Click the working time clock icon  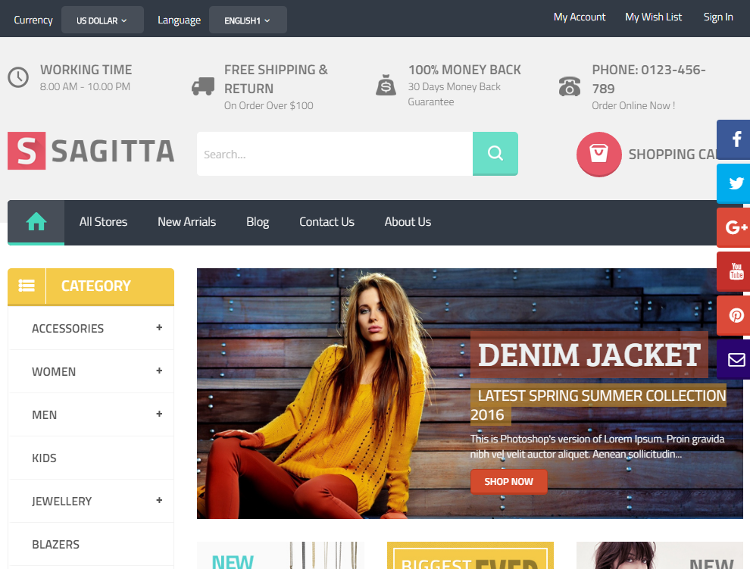[18, 77]
